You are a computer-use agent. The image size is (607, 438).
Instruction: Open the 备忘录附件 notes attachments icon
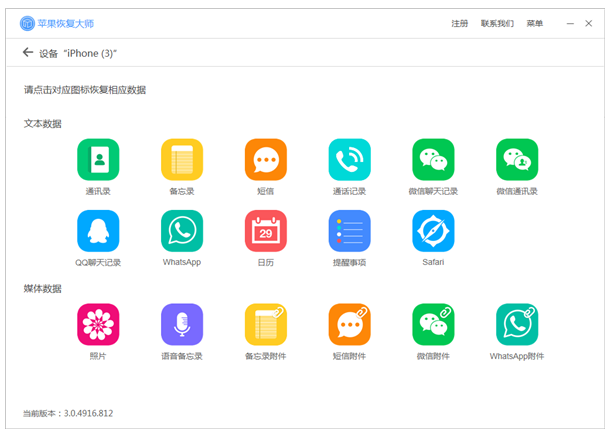click(266, 324)
